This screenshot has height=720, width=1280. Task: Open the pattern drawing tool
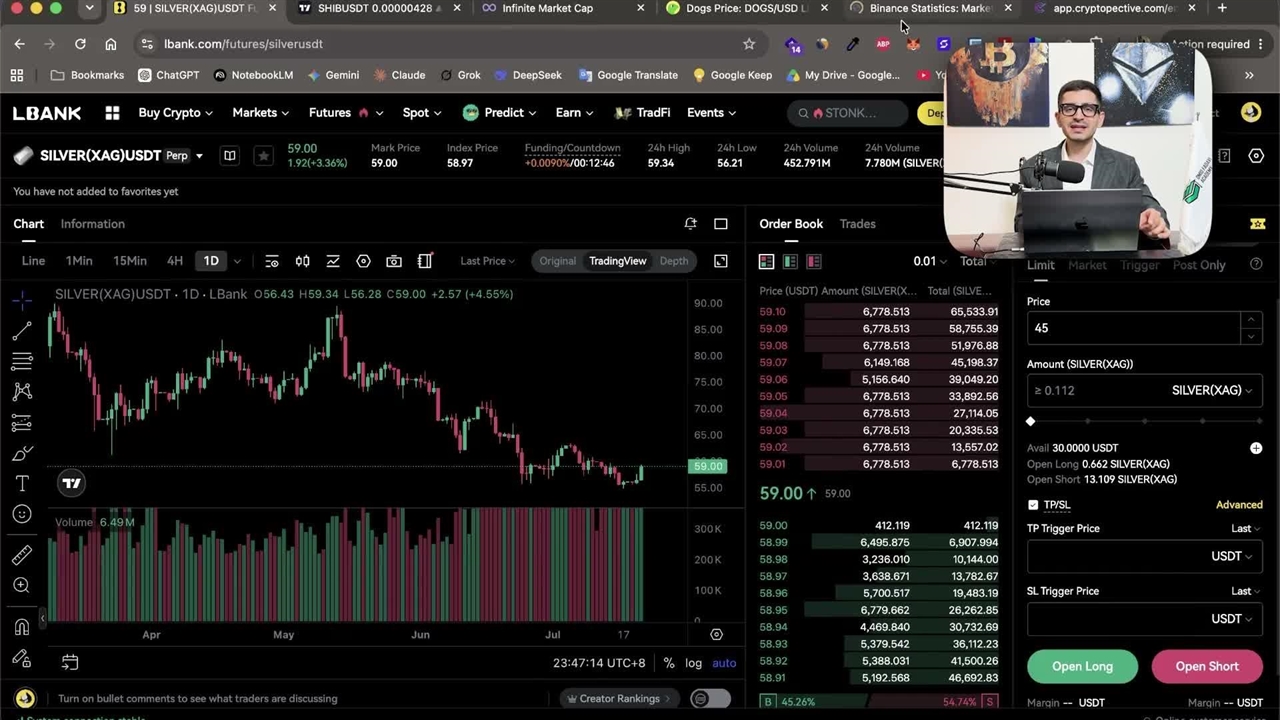point(22,392)
